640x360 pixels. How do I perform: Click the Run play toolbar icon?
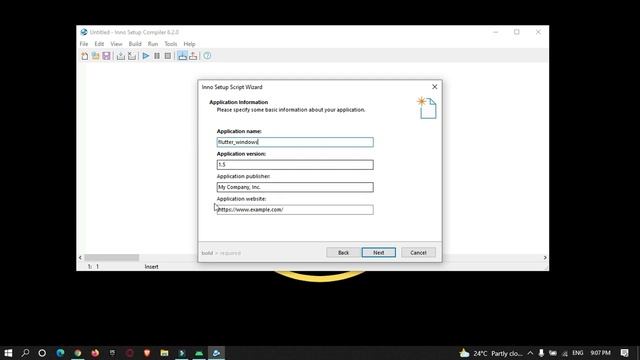point(146,56)
